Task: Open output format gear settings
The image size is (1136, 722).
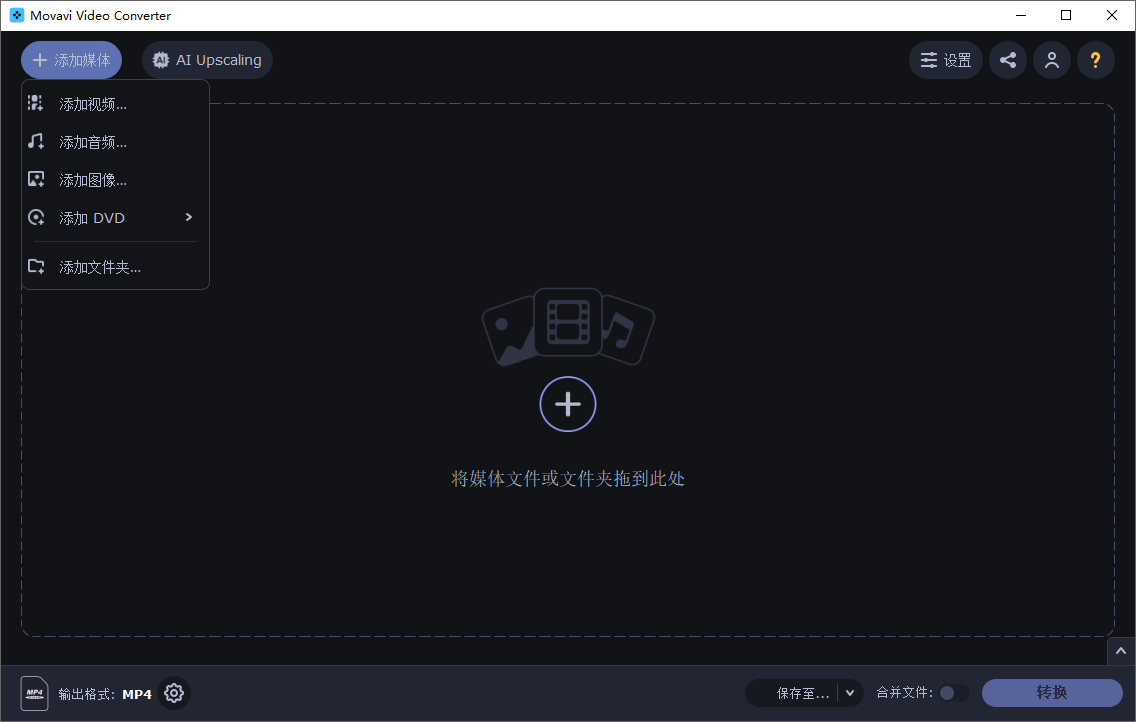Action: coord(174,693)
